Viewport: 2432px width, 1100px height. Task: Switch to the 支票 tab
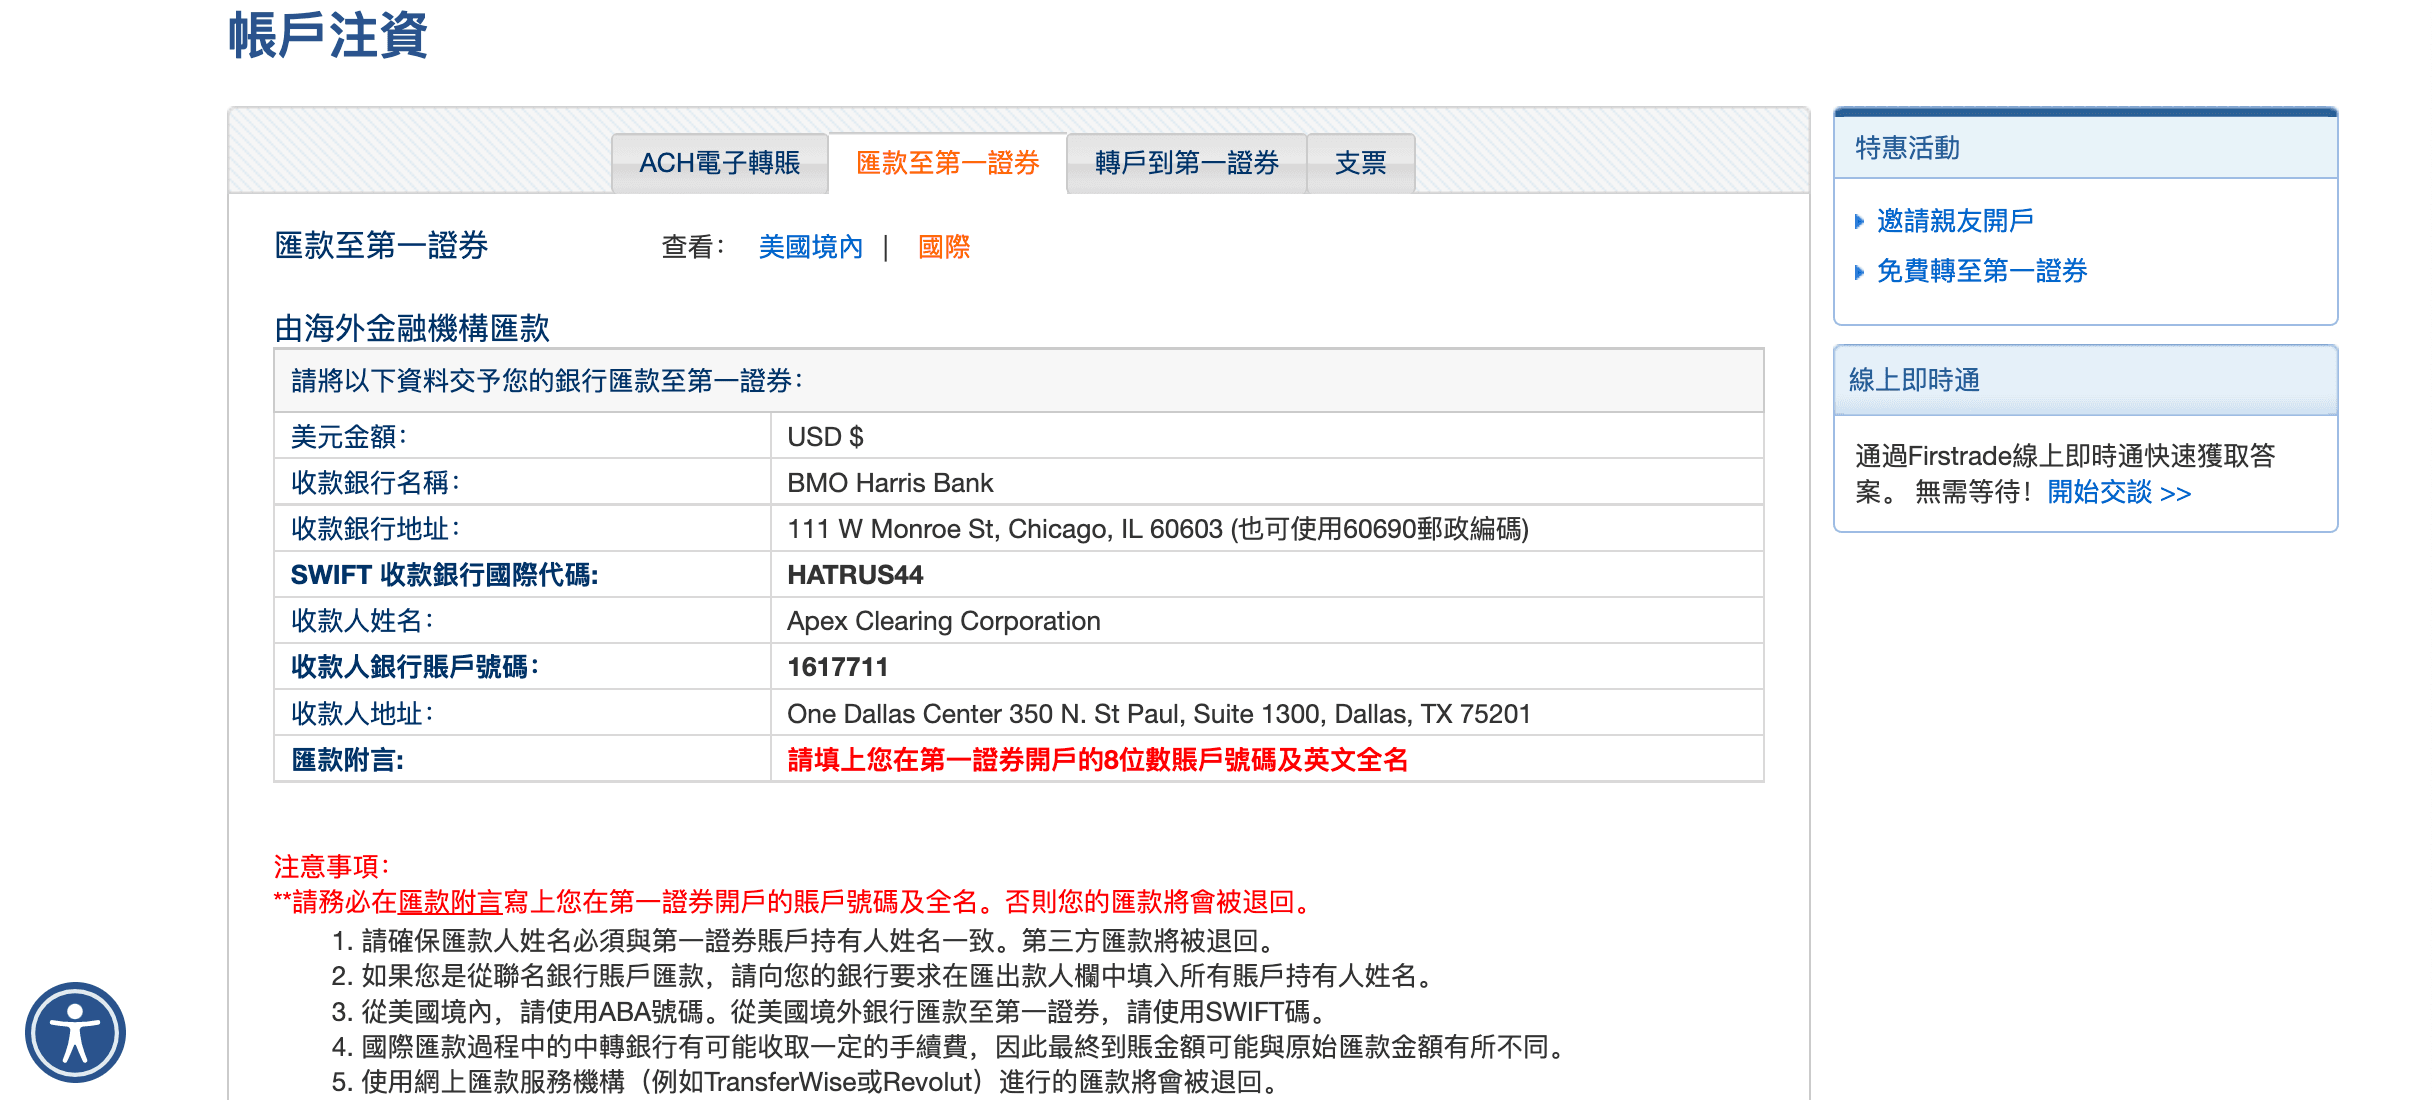coord(1361,163)
